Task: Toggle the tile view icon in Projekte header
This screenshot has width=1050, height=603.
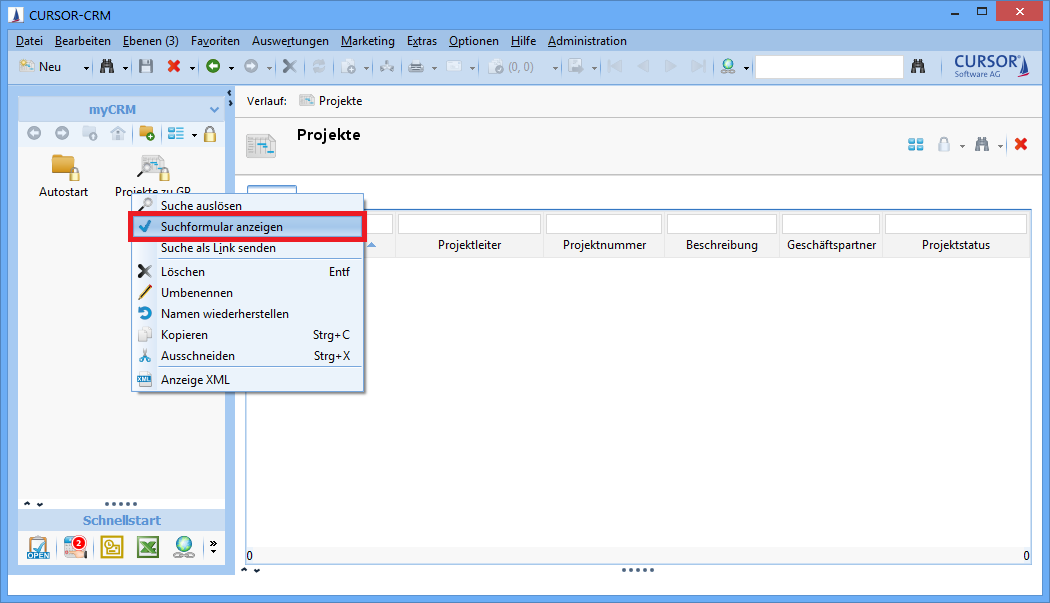Action: [915, 144]
